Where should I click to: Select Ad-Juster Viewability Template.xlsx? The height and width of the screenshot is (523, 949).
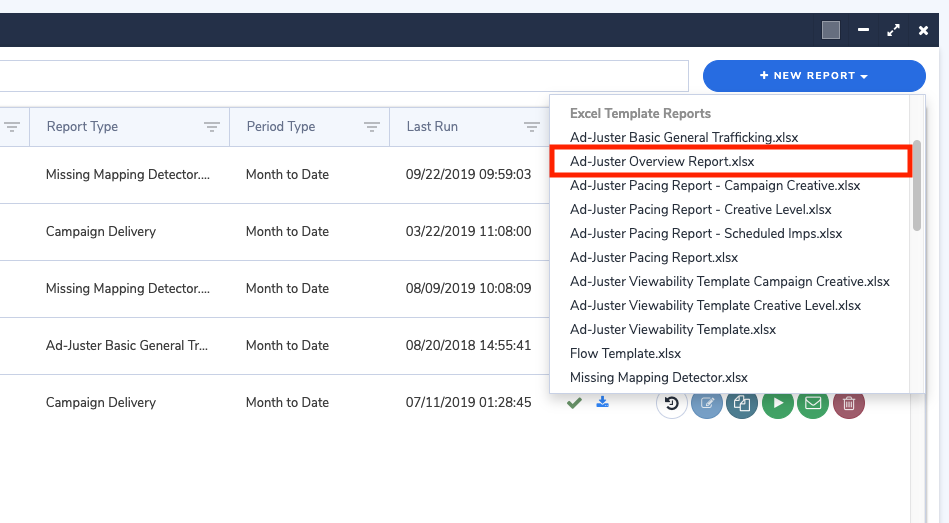tap(672, 329)
